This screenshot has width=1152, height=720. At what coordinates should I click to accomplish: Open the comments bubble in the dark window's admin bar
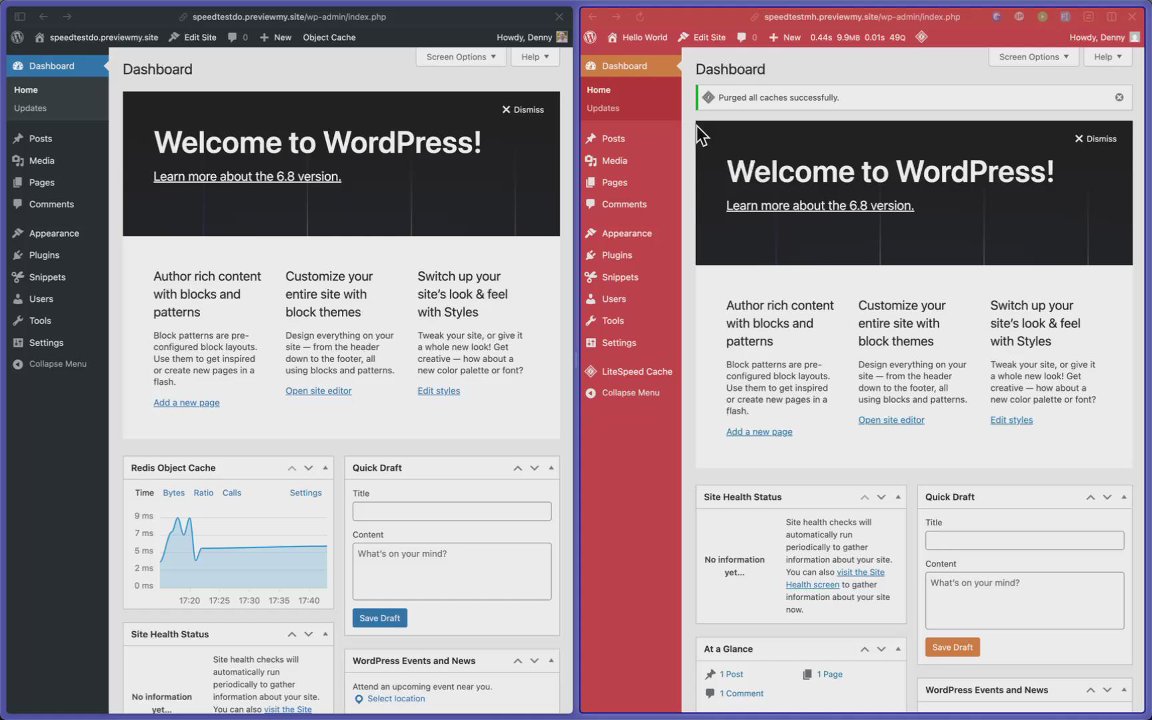tap(237, 37)
